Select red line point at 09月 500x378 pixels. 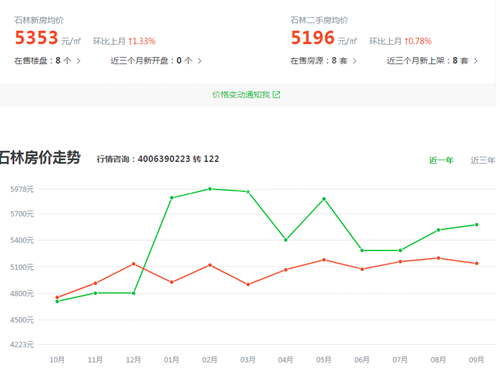click(x=477, y=263)
